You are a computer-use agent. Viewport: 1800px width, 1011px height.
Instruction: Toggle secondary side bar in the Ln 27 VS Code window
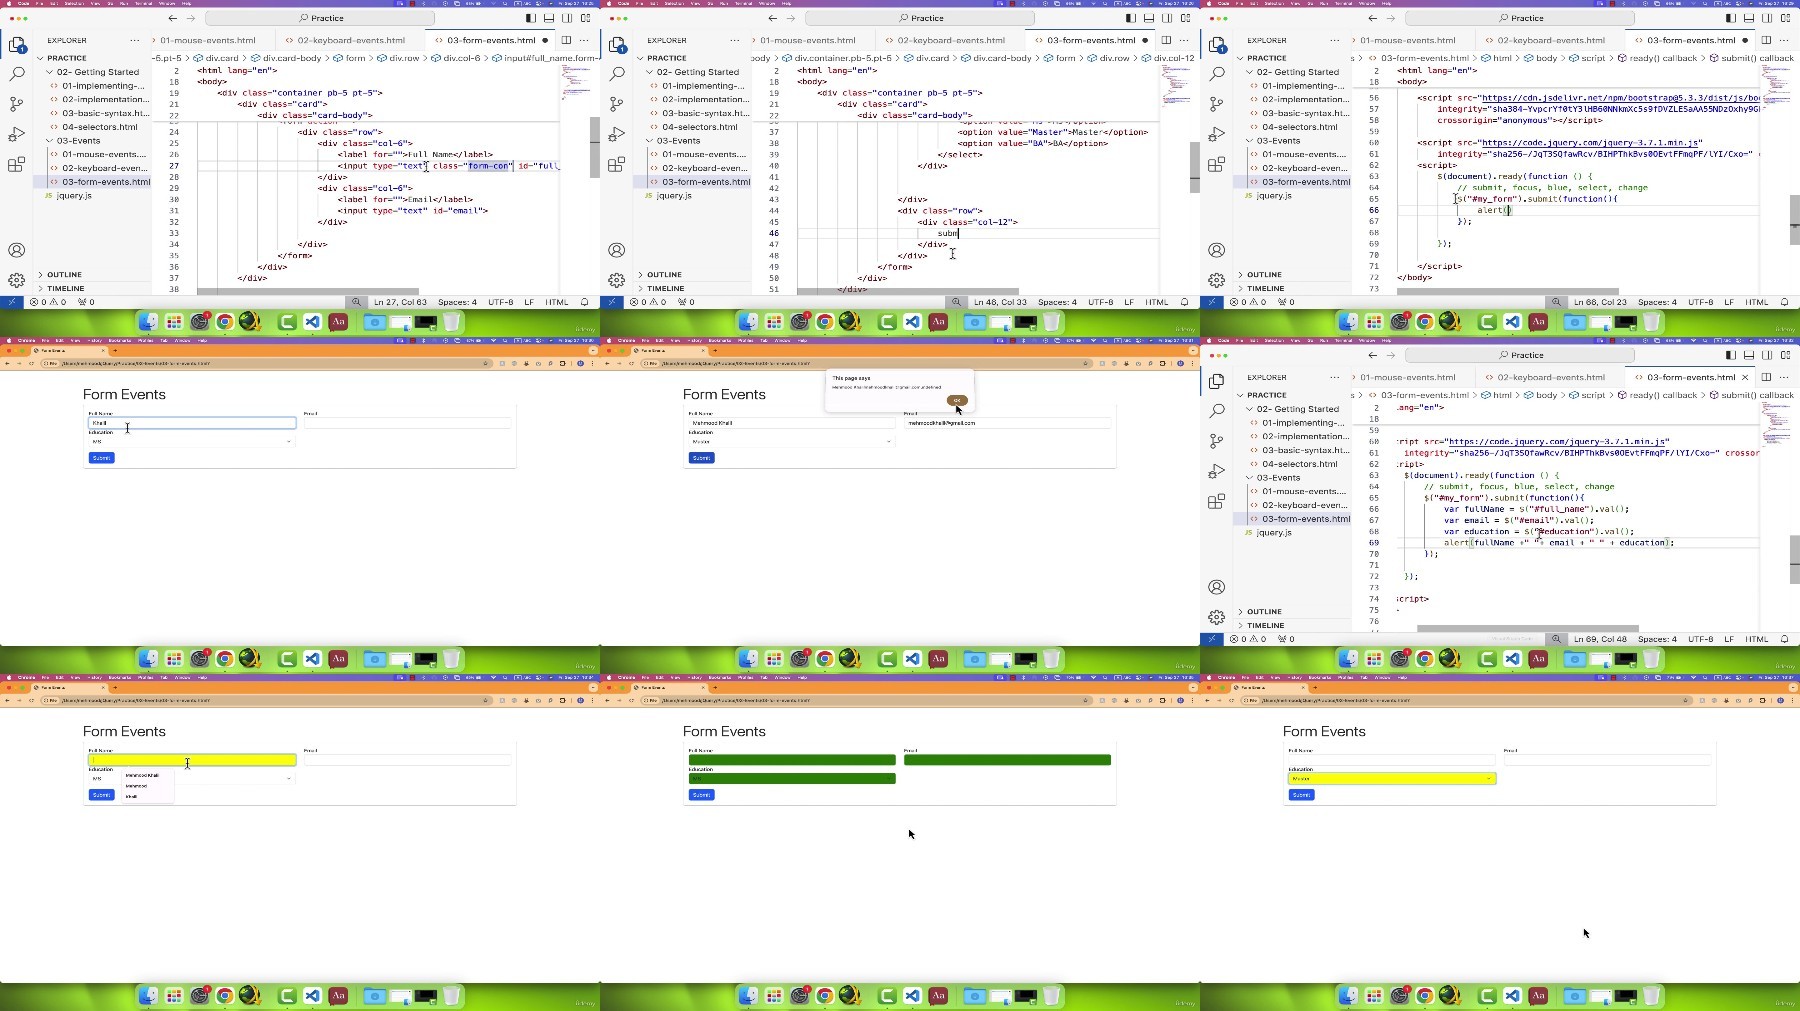567,18
